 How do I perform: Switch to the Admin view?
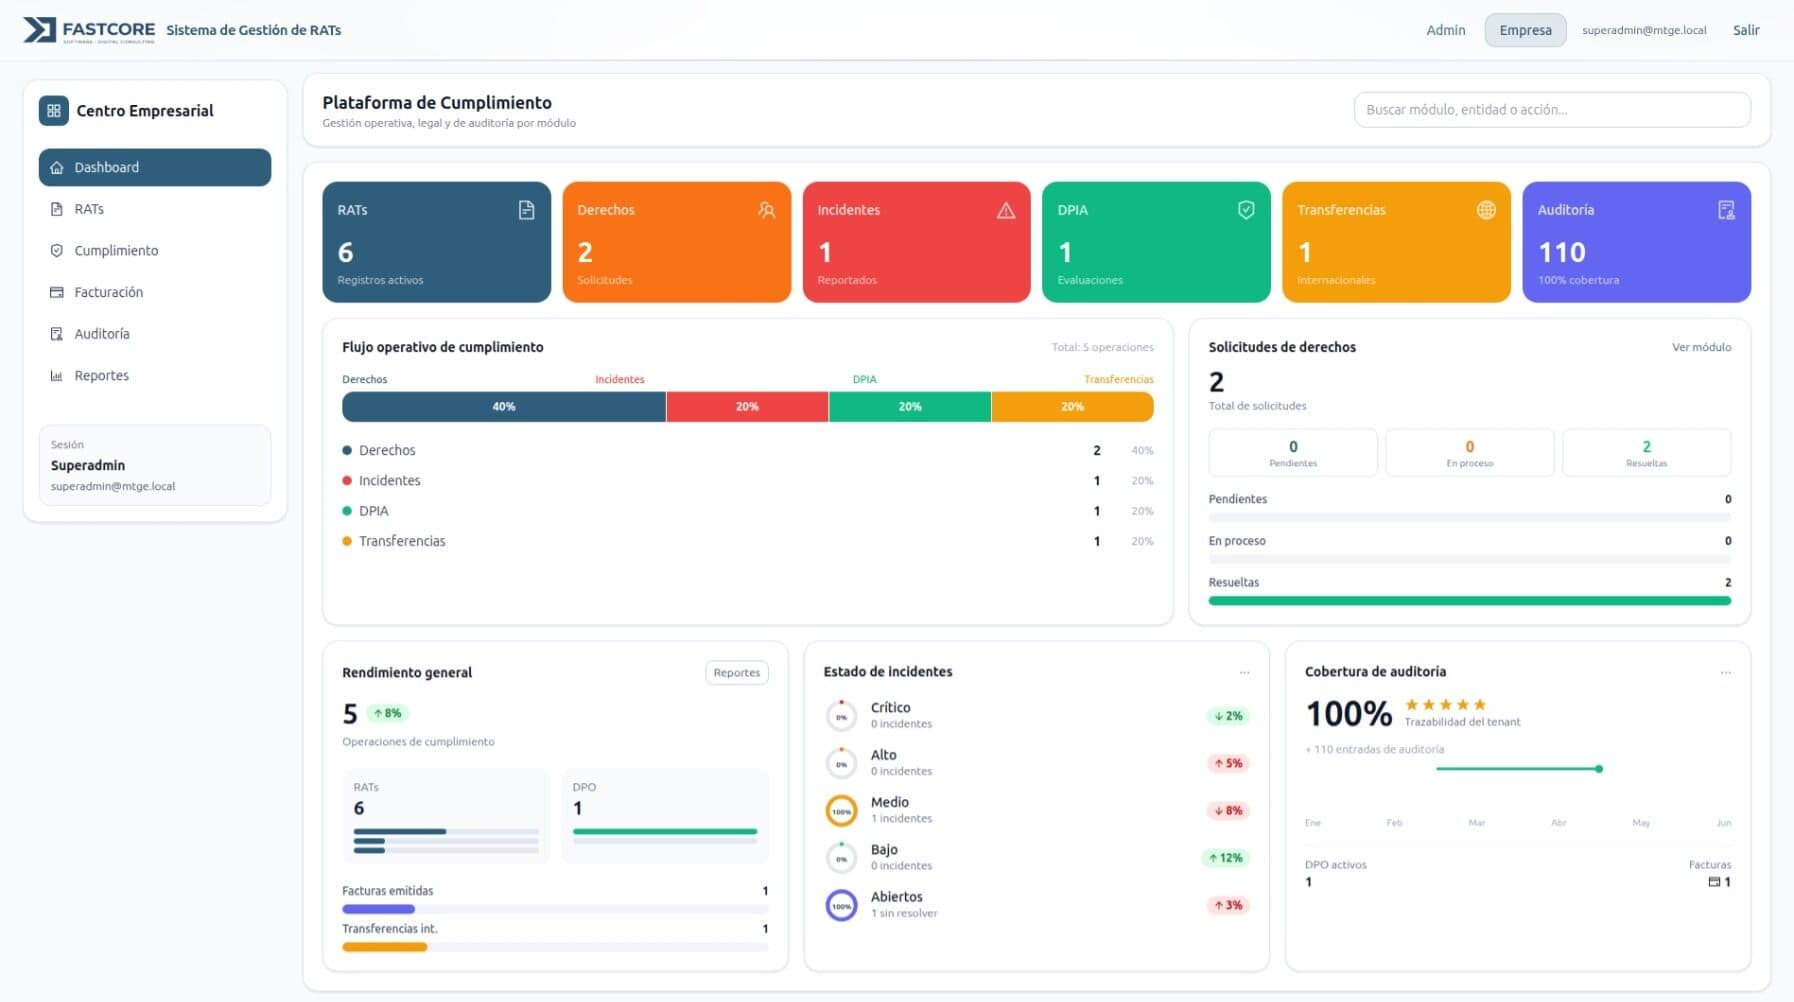pyautogui.click(x=1445, y=30)
